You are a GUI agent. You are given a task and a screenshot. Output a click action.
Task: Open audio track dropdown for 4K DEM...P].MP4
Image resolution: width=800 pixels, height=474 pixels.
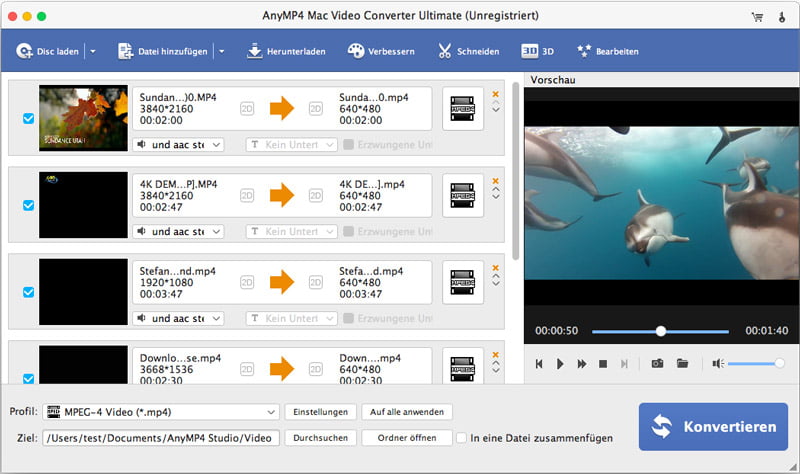tap(179, 232)
